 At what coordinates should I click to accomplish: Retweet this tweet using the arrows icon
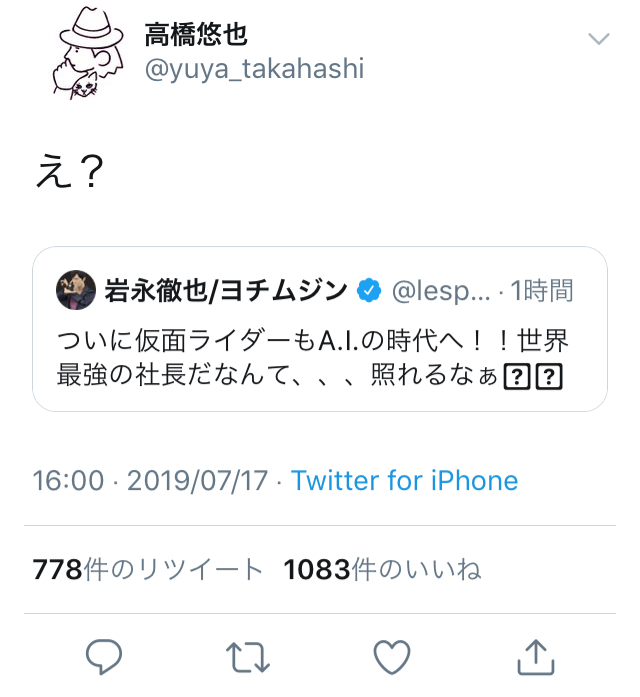tap(247, 656)
